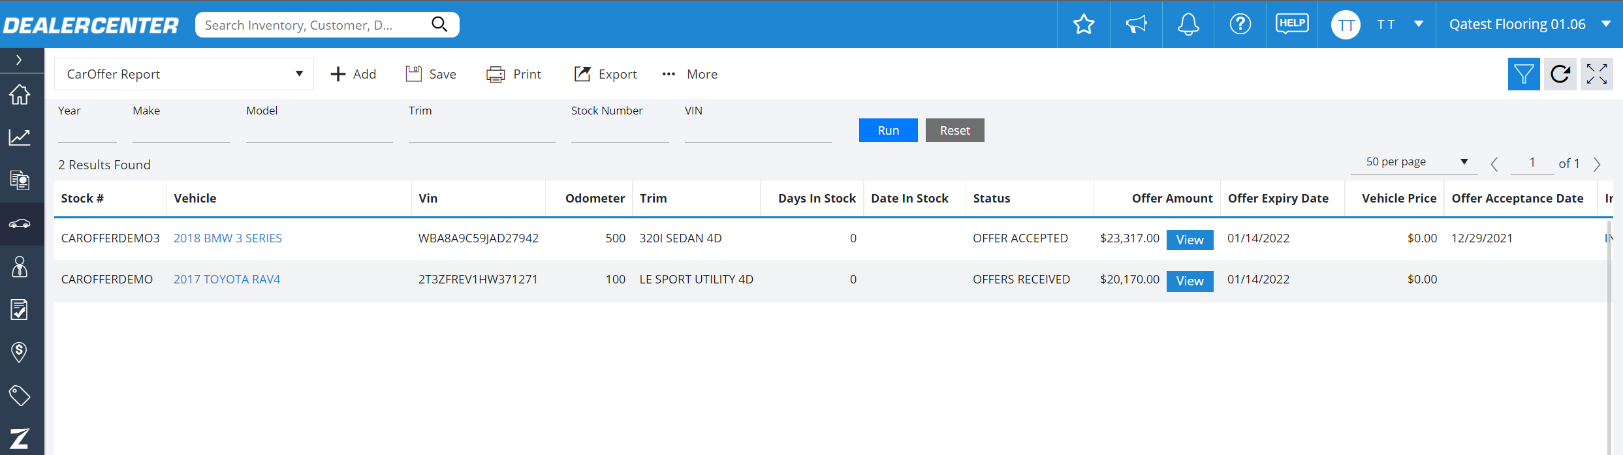The height and width of the screenshot is (455, 1623).
Task: Open the car inventory sidebar icon
Action: [x=19, y=224]
